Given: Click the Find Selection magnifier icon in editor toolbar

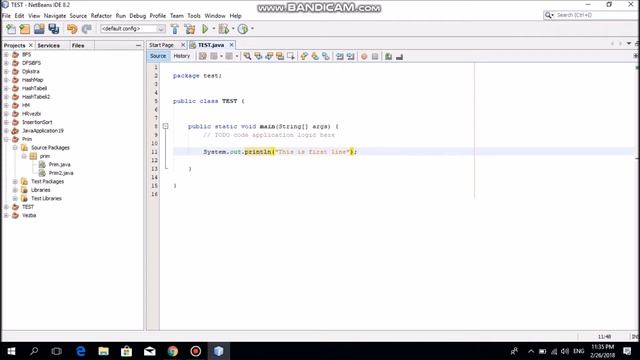Looking at the screenshot, I should (247, 56).
